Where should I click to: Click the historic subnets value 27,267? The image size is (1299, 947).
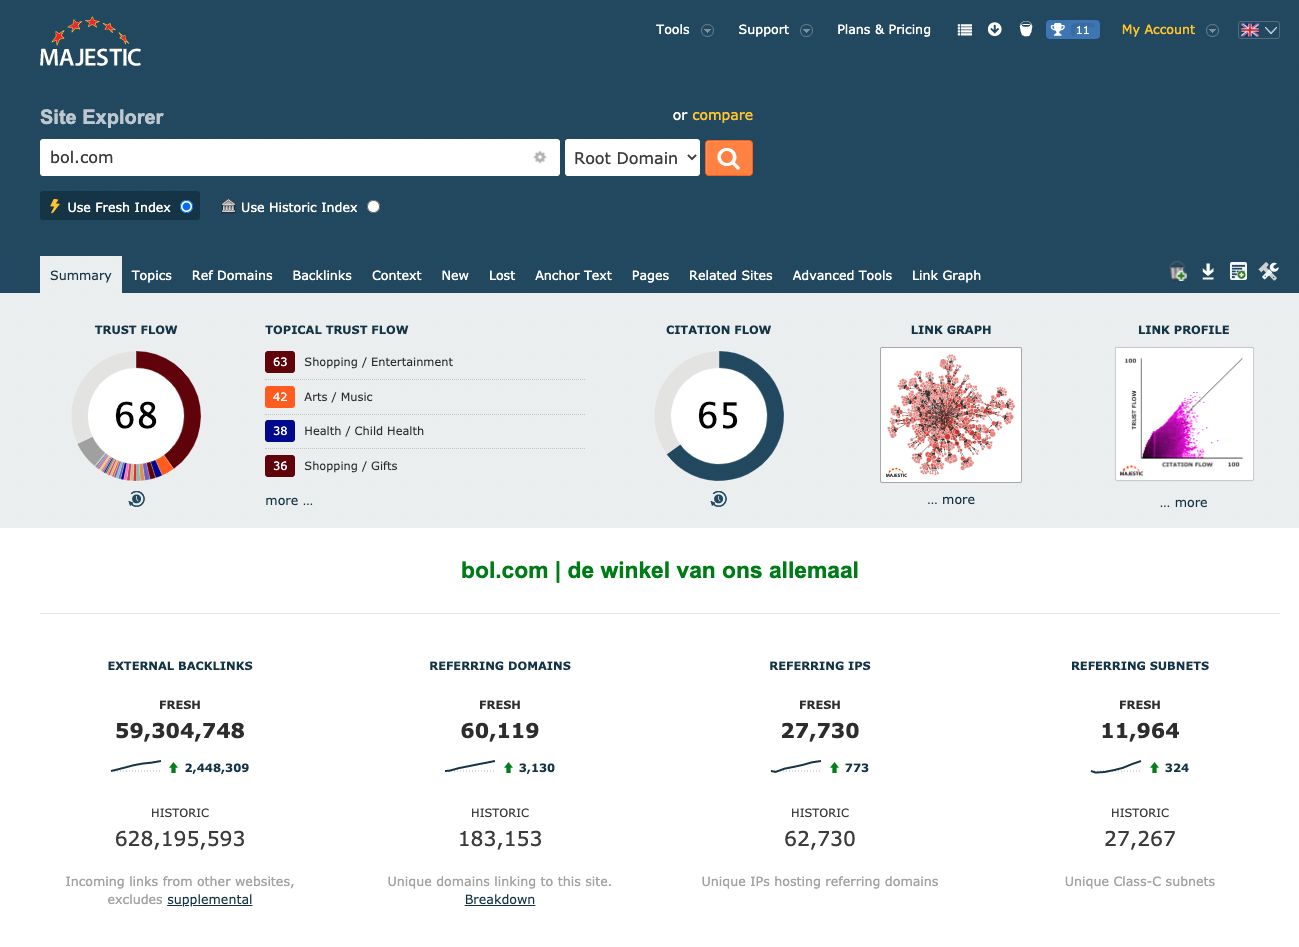click(x=1140, y=839)
